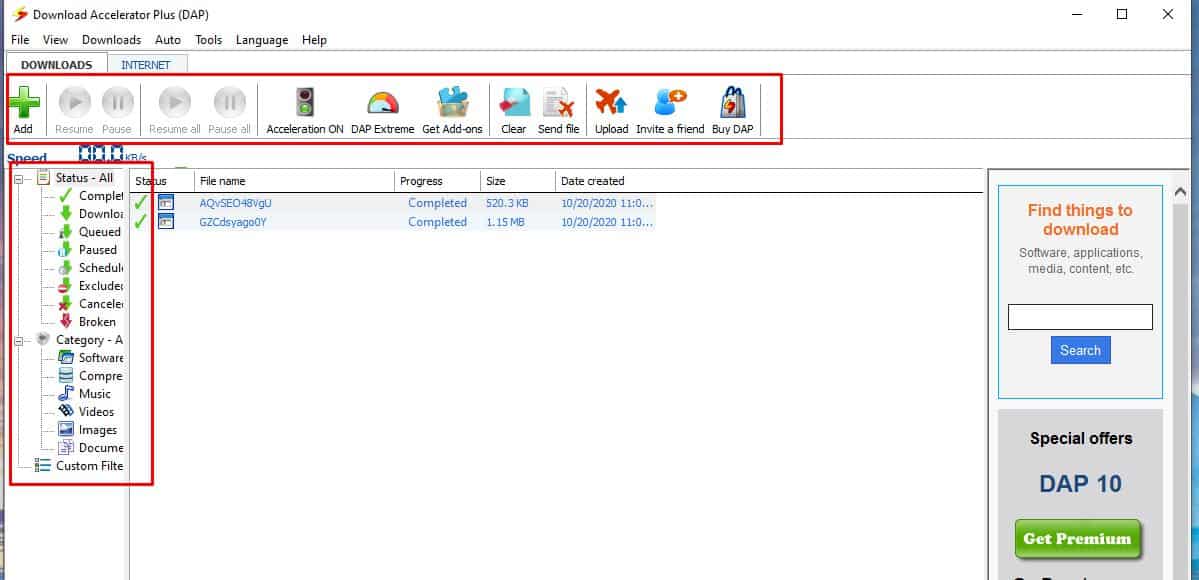Sort by Progress column header
This screenshot has height=580, width=1199.
point(437,181)
